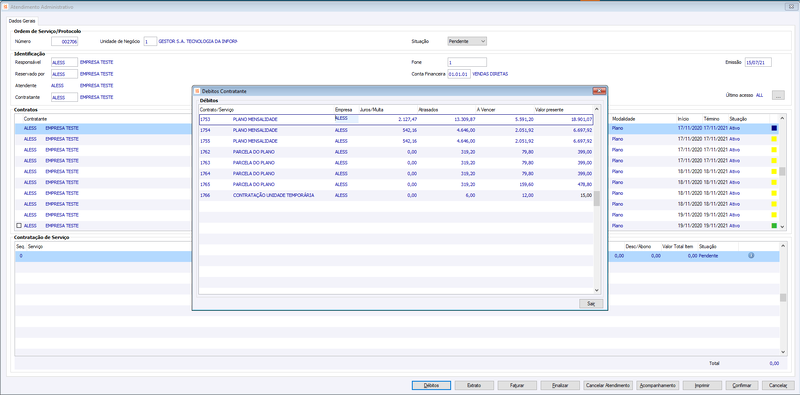The height and width of the screenshot is (395, 800).
Task: Click the Cancelar button
Action: click(x=778, y=385)
